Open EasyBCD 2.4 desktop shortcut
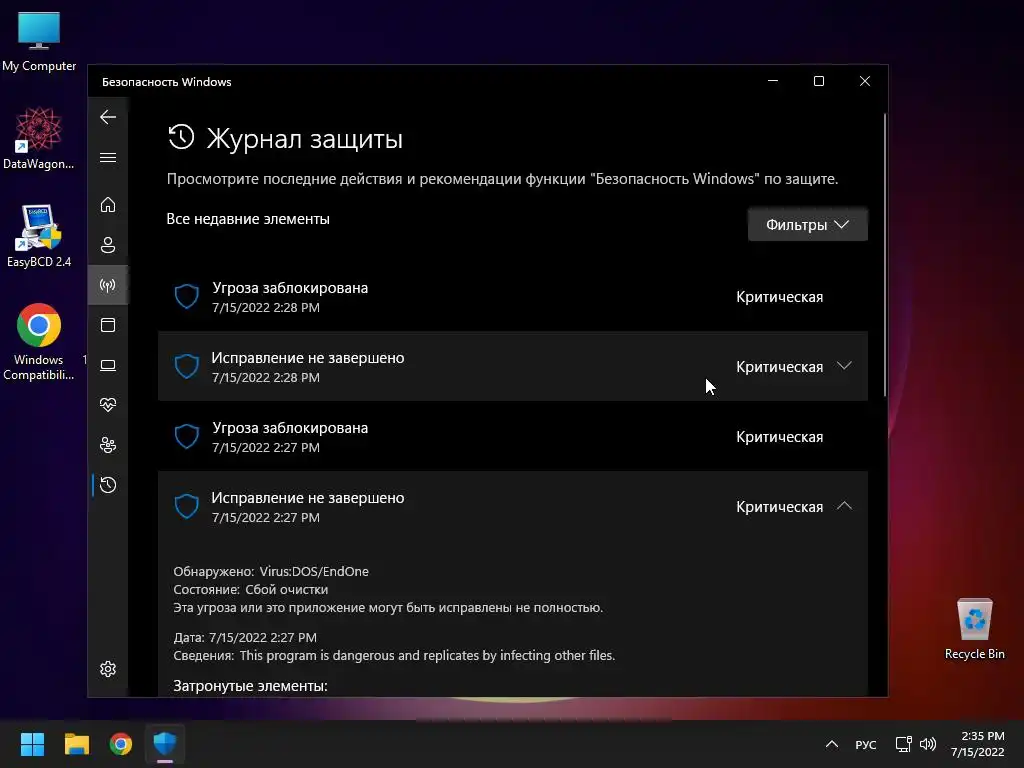 [x=39, y=236]
